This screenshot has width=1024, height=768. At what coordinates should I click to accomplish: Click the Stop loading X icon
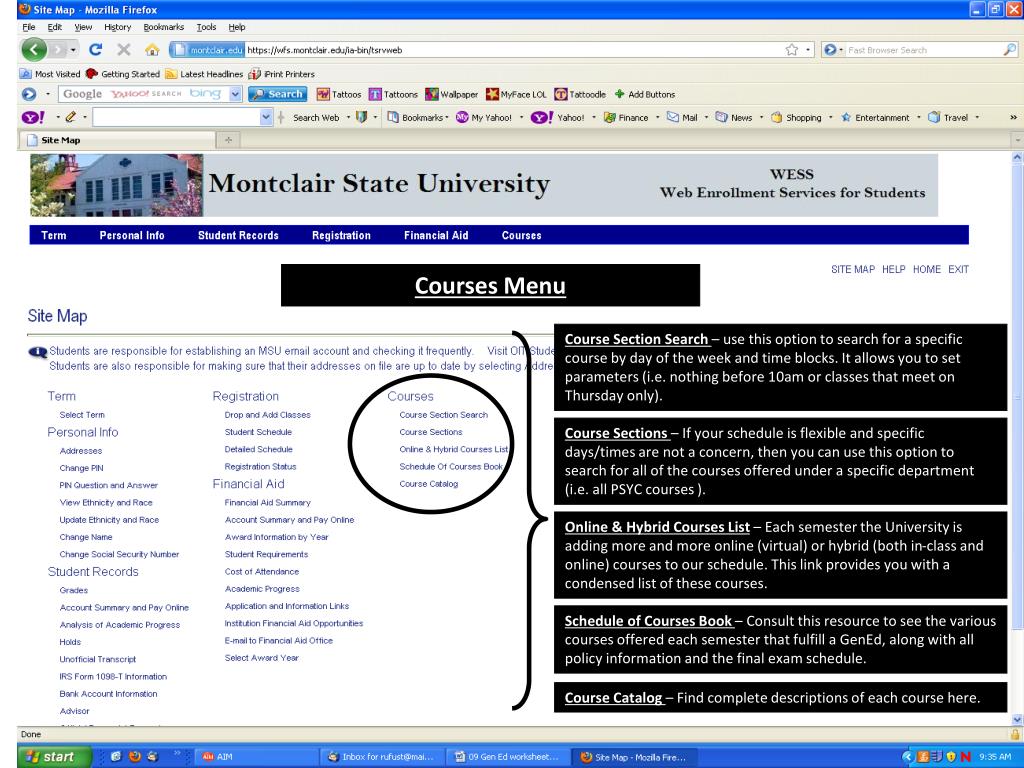tap(123, 50)
